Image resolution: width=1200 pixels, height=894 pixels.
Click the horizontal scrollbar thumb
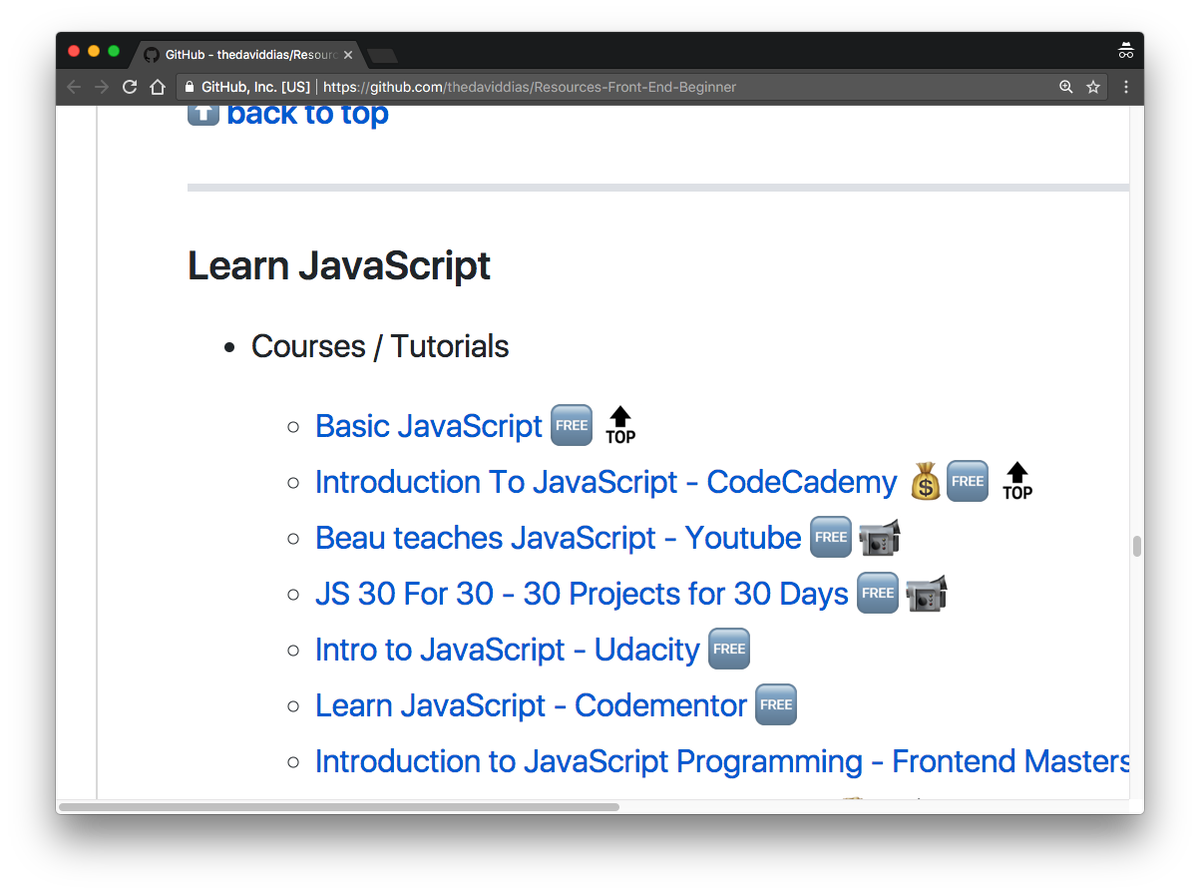coord(339,807)
